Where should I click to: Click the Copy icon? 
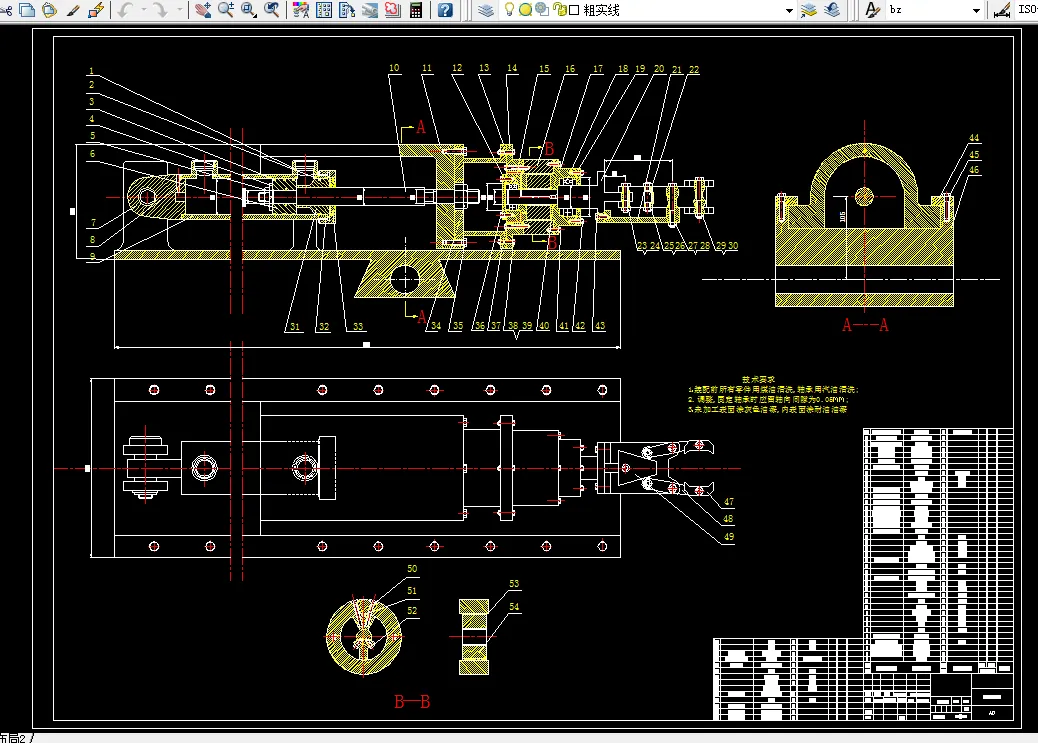click(x=27, y=10)
